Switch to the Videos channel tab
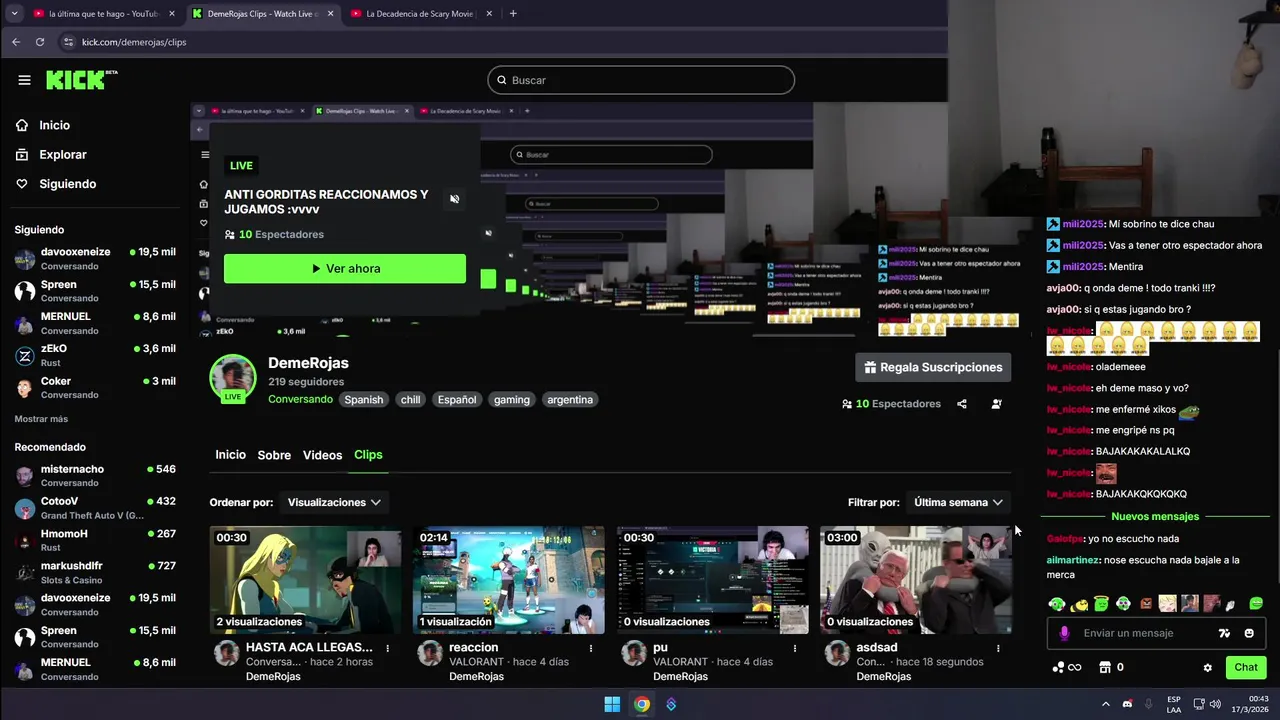The height and width of the screenshot is (720, 1280). click(322, 455)
